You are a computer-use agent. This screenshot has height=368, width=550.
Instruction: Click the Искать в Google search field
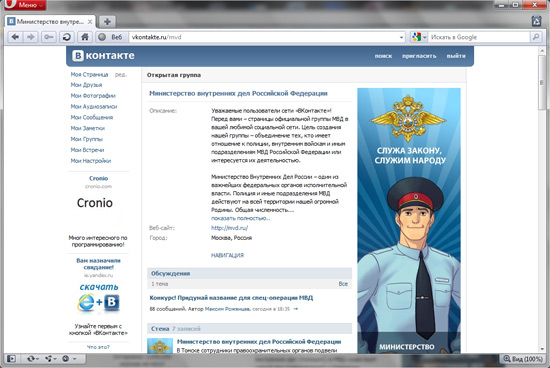479,37
